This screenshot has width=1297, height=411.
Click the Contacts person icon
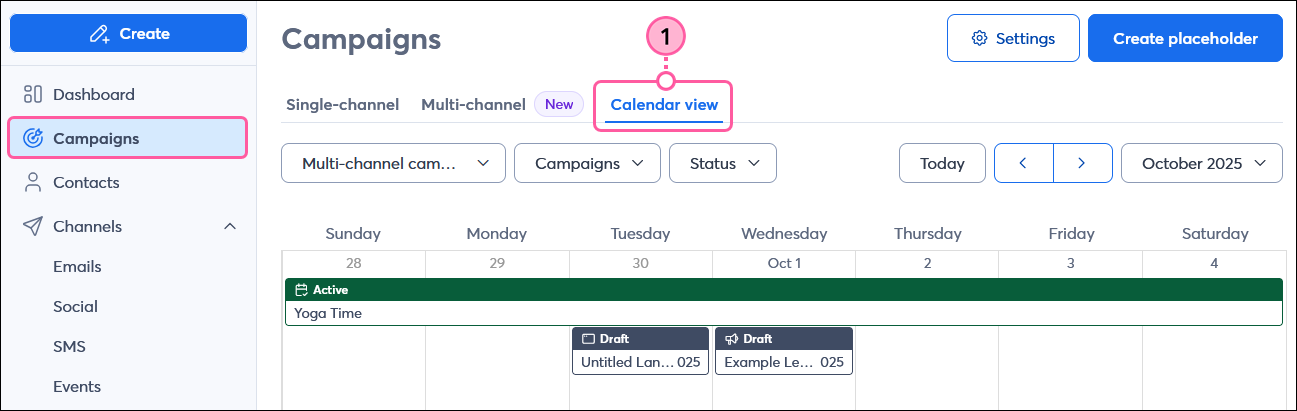click(33, 182)
